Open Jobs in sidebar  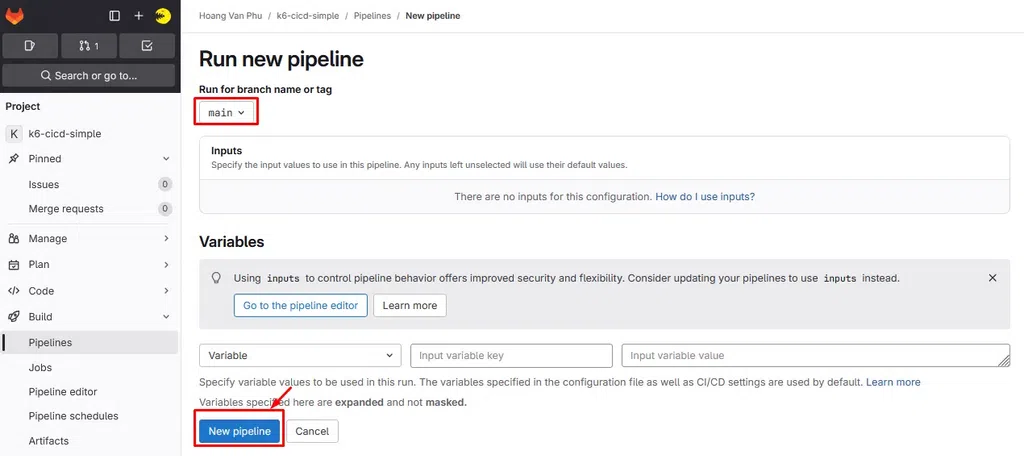[40, 367]
